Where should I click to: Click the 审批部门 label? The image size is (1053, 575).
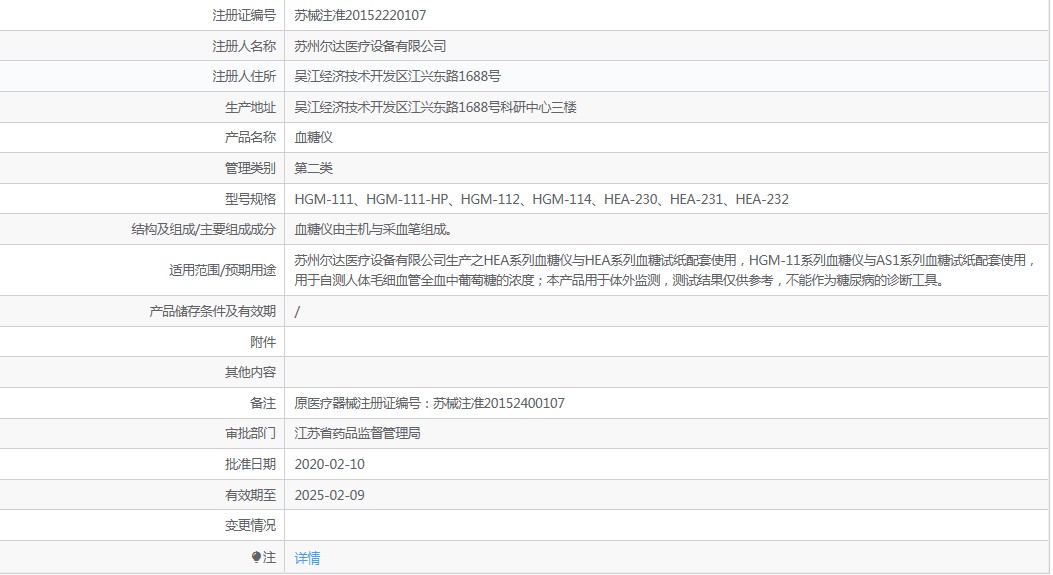point(250,433)
